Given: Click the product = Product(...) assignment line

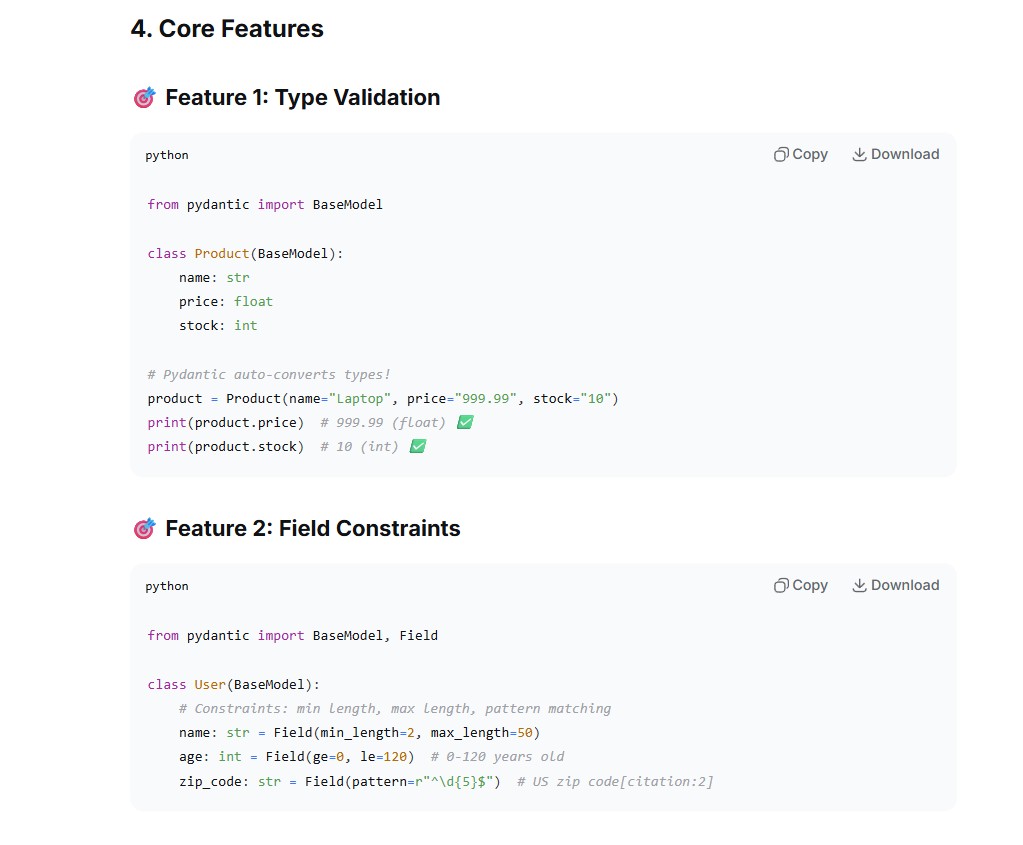Looking at the screenshot, I should click(x=383, y=399).
